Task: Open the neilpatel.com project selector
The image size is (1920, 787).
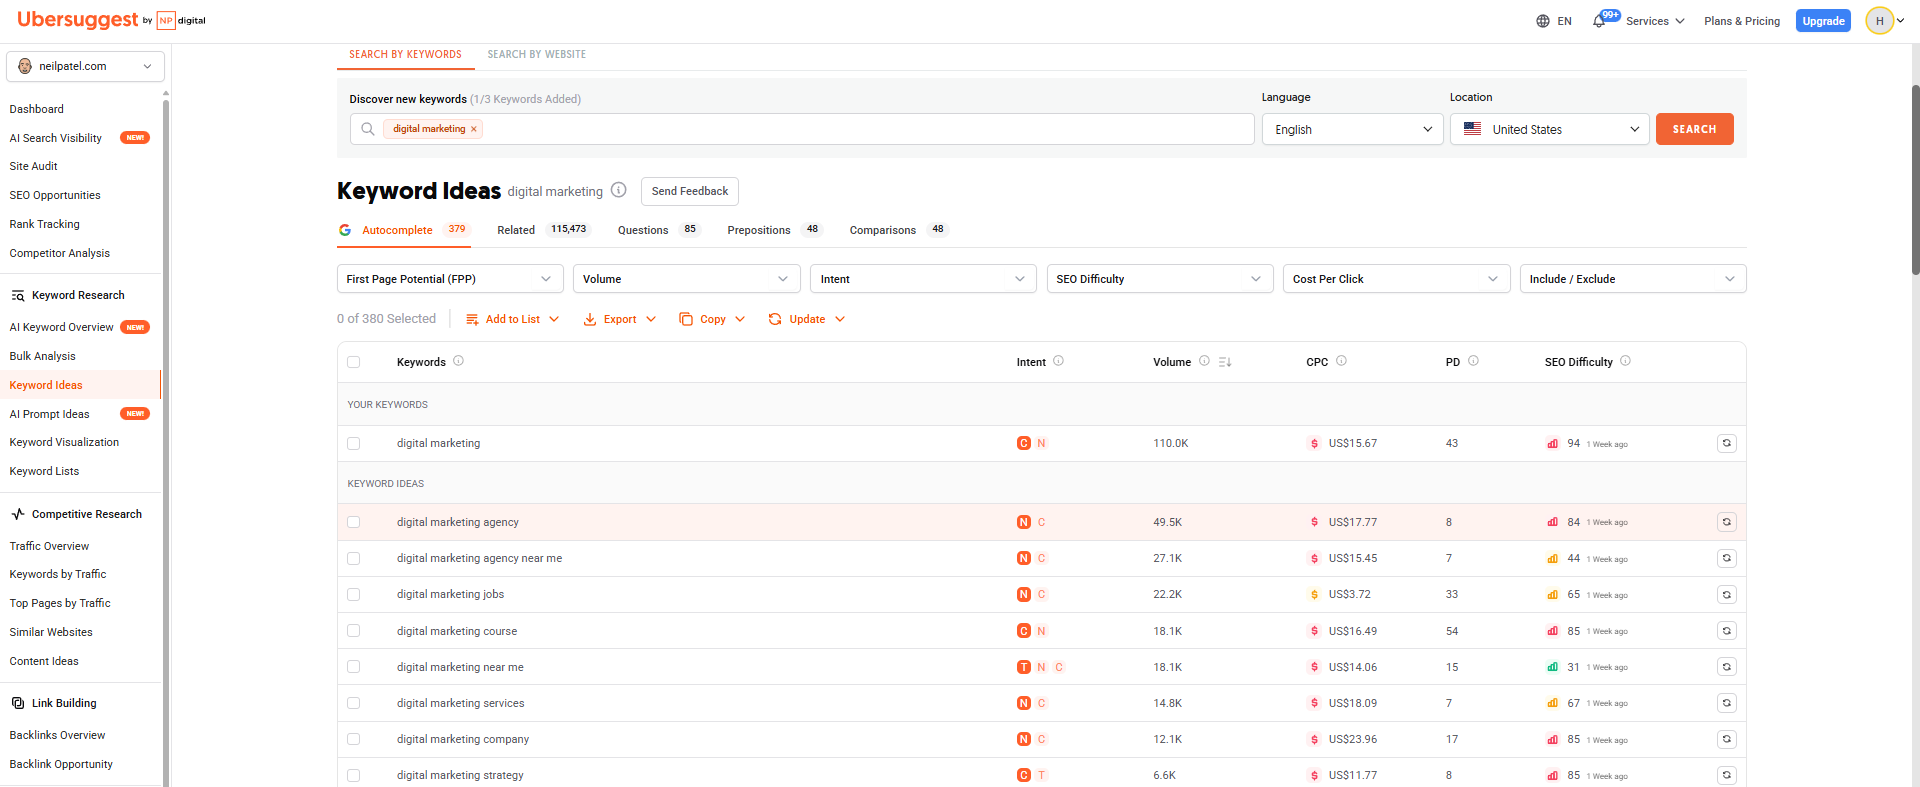Action: pyautogui.click(x=86, y=66)
